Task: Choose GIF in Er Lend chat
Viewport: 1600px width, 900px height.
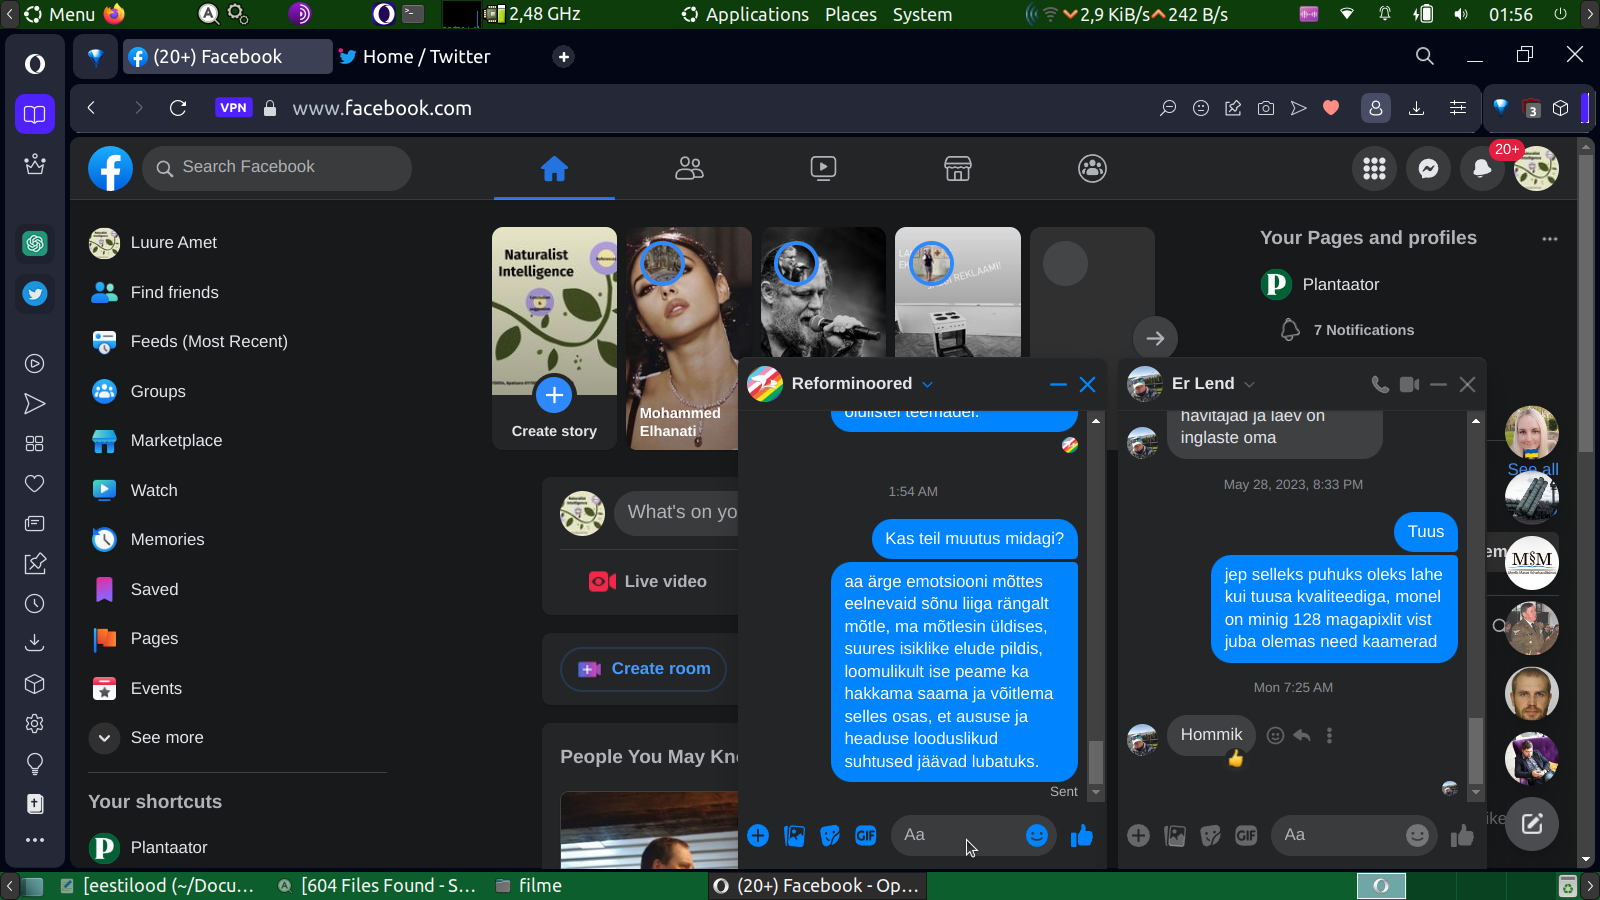Action: (x=1246, y=836)
